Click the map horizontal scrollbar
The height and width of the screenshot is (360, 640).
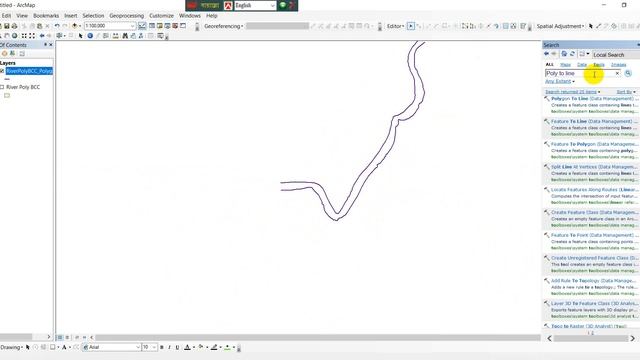click(318, 338)
